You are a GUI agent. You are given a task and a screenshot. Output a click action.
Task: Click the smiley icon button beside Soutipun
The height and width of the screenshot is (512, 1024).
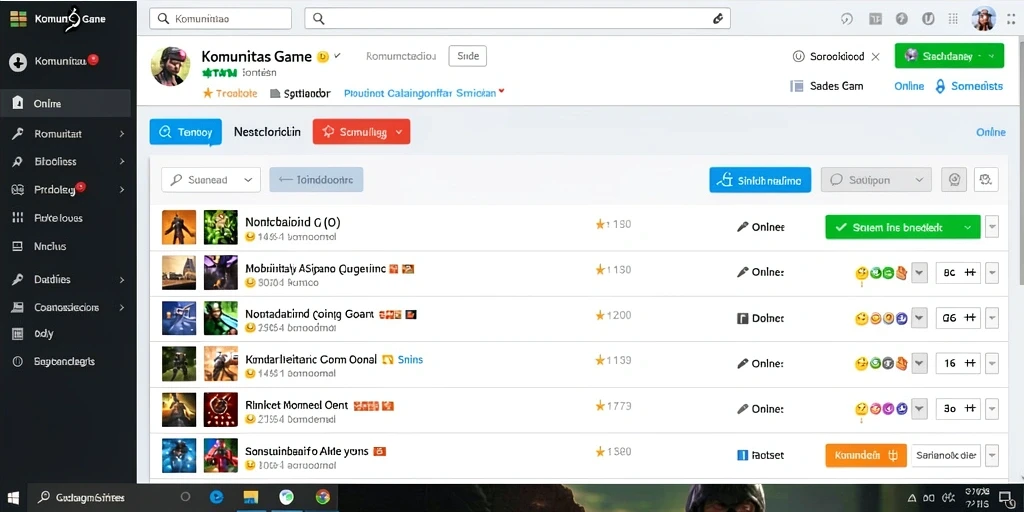pyautogui.click(x=953, y=180)
